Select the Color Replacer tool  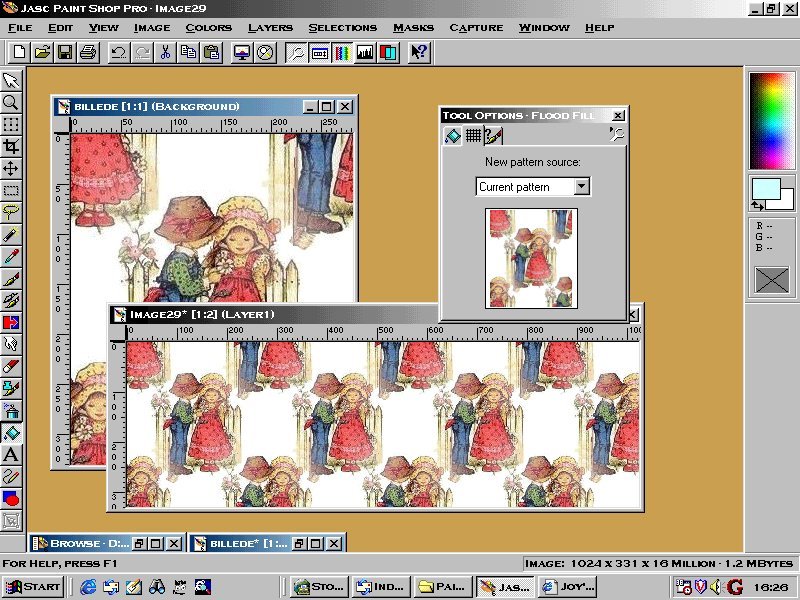pos(11,322)
